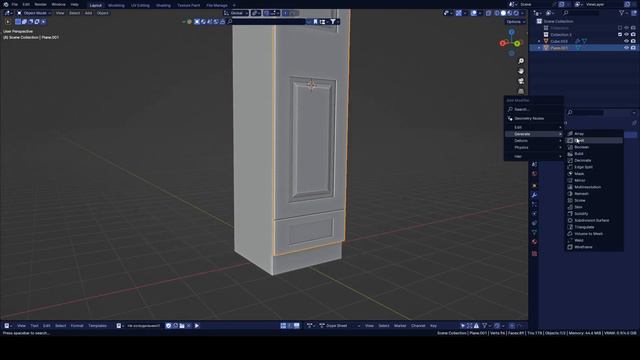Open the Help menu
This screenshot has width=640, height=360.
point(74,4)
